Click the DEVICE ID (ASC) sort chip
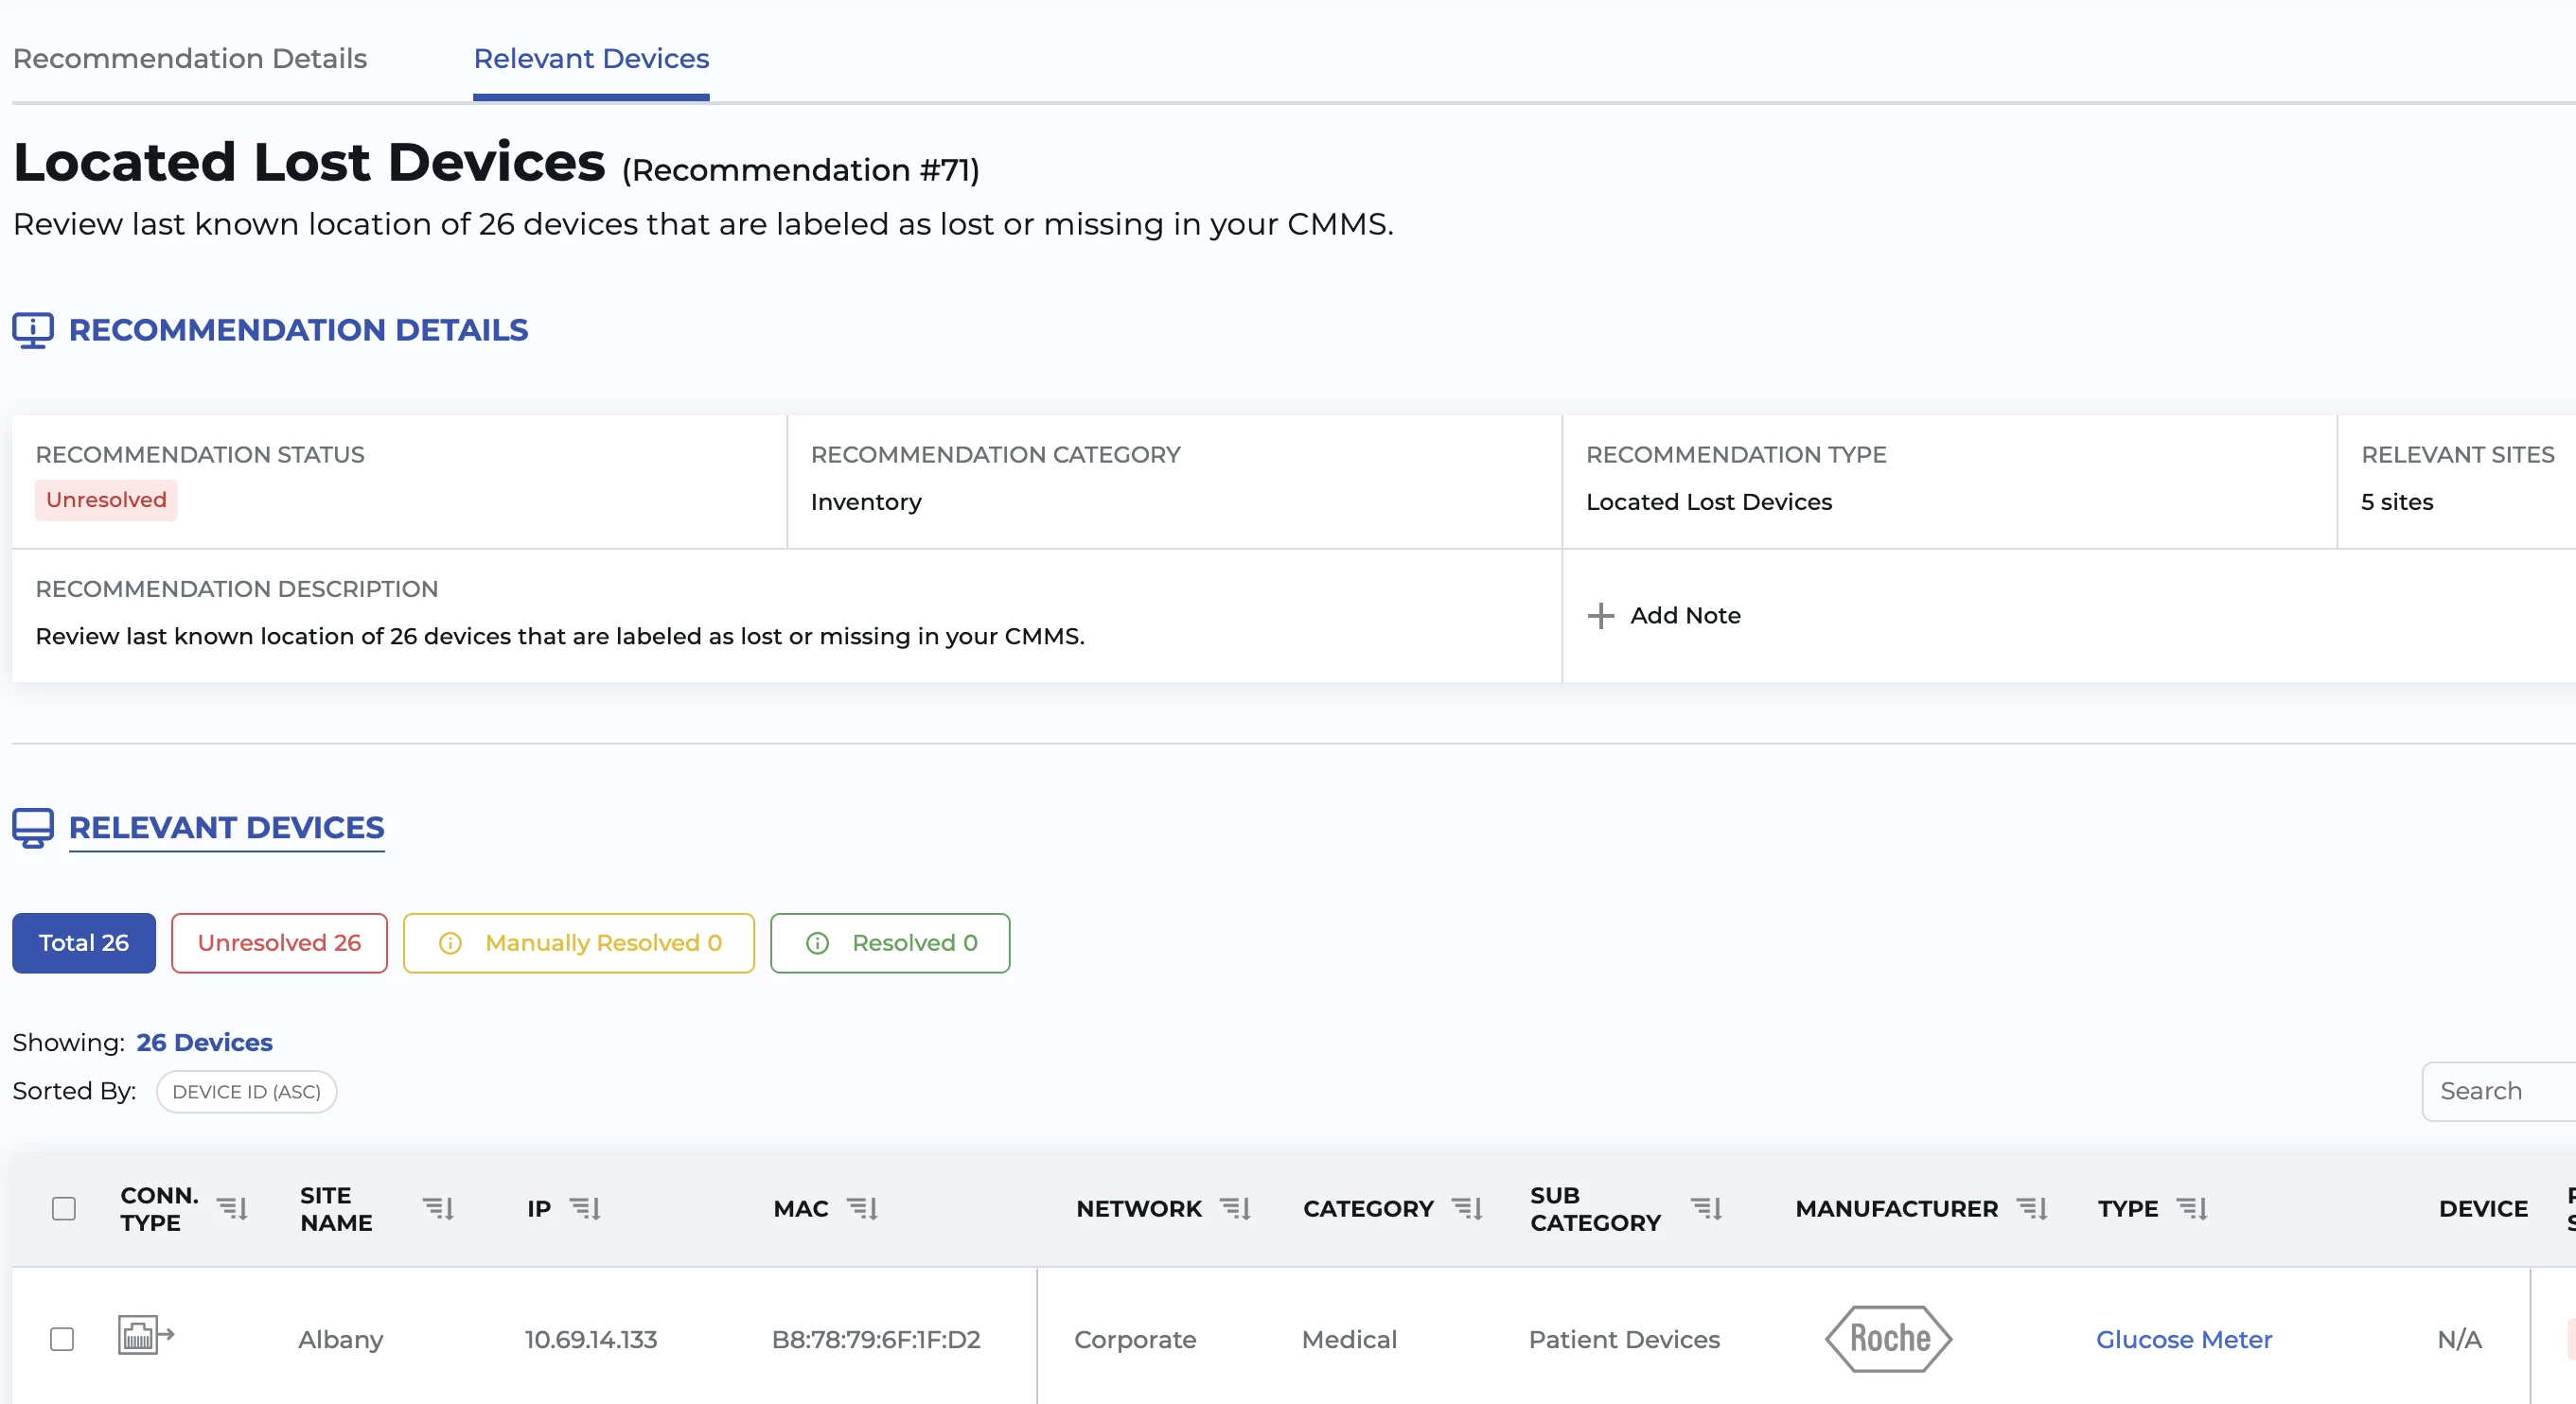 [x=246, y=1091]
